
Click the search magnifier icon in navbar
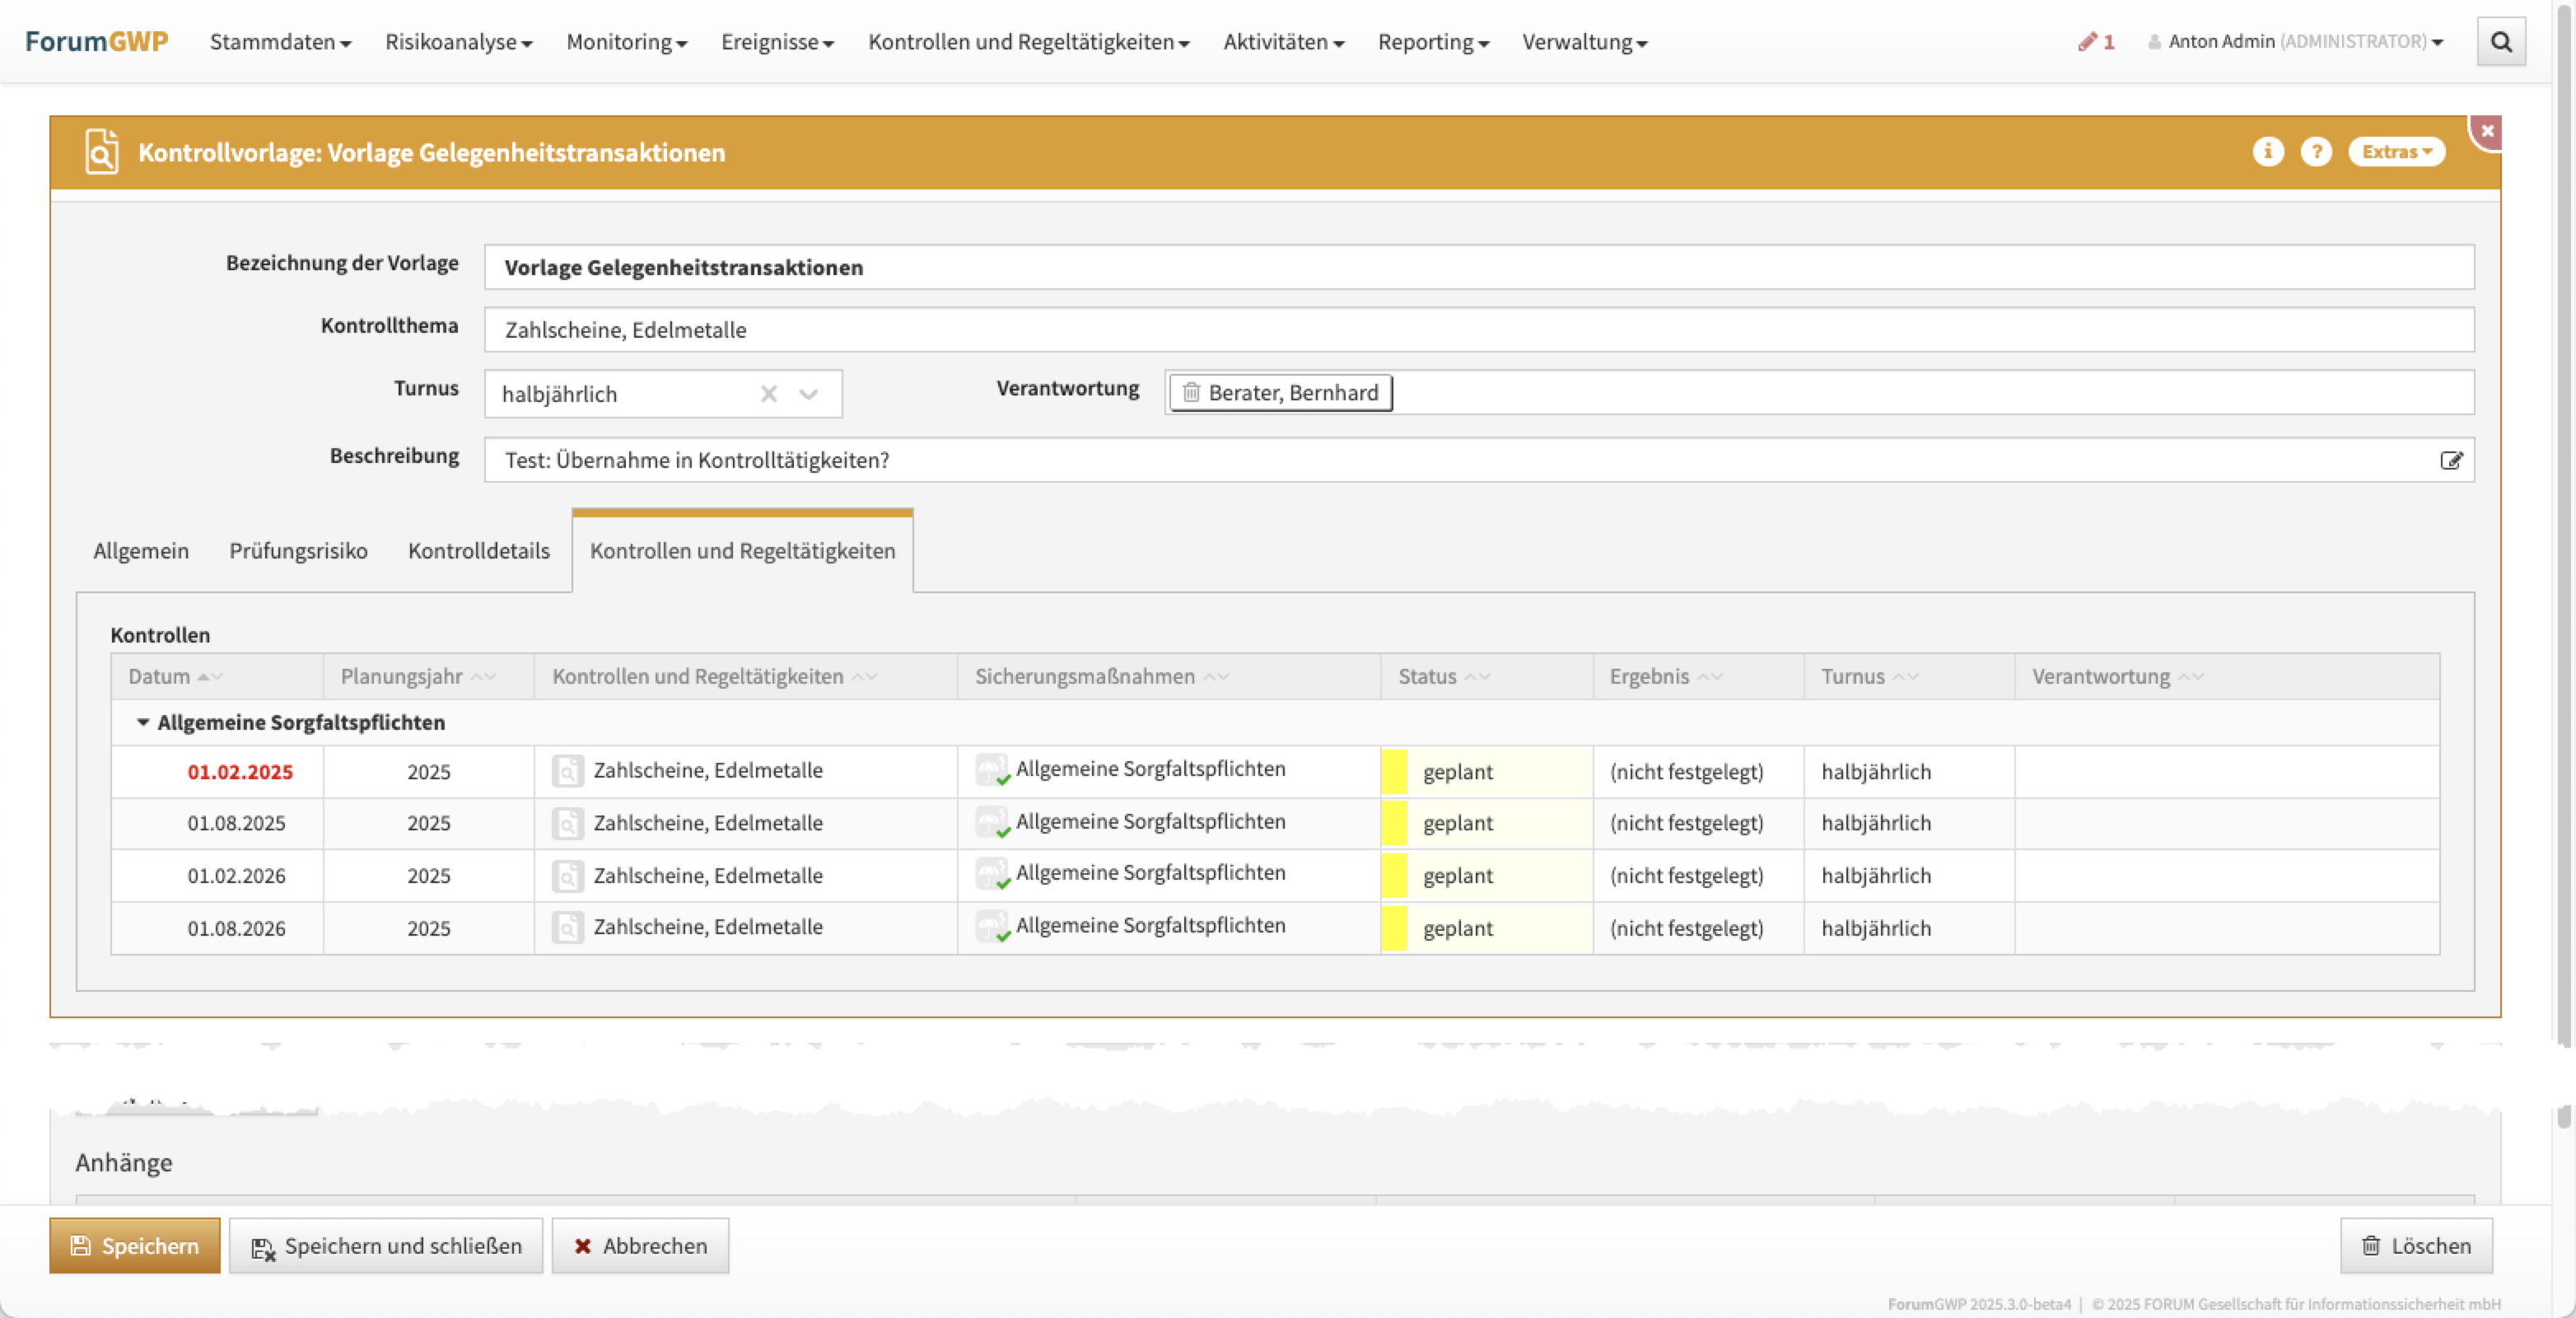2500,42
